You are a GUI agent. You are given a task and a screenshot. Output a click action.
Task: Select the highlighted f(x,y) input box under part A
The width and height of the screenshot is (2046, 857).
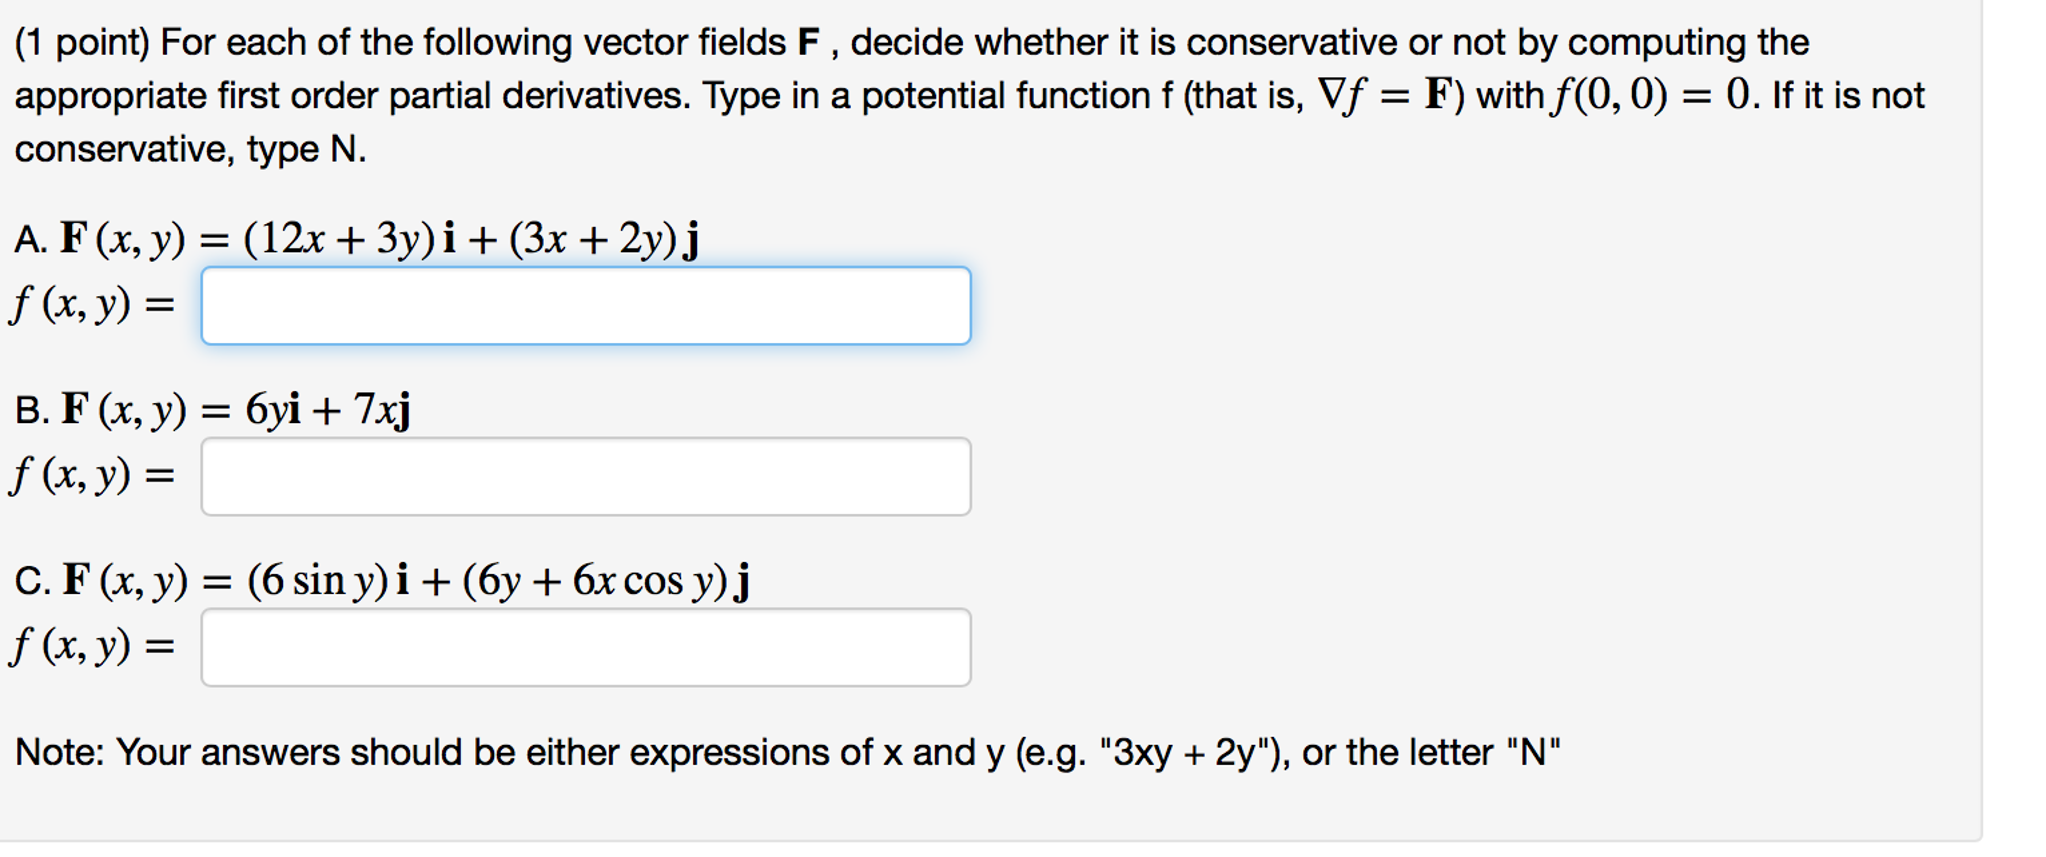pyautogui.click(x=585, y=305)
